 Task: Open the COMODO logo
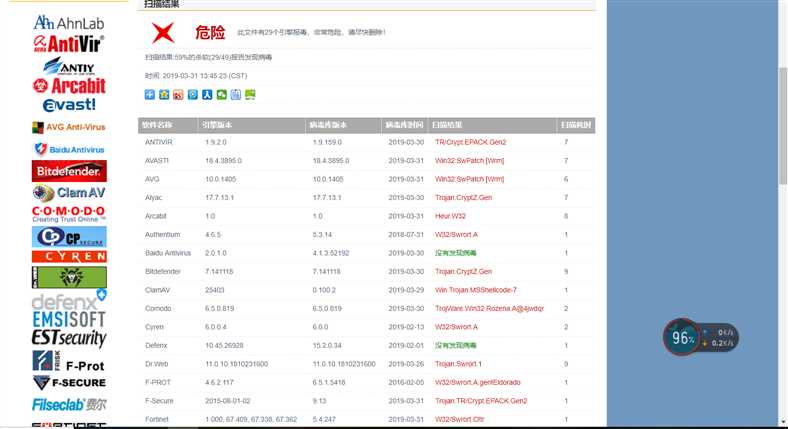tap(69, 214)
